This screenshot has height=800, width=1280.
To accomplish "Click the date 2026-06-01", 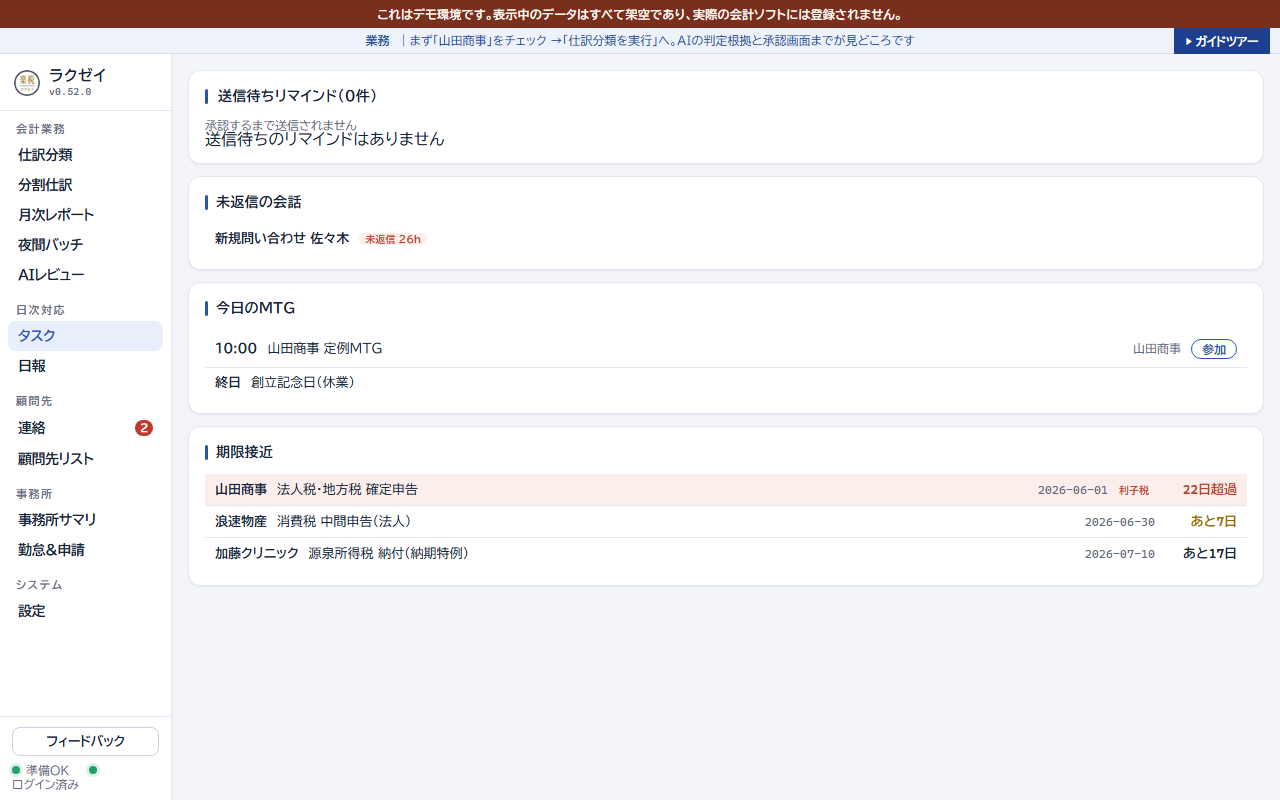I will click(1073, 490).
